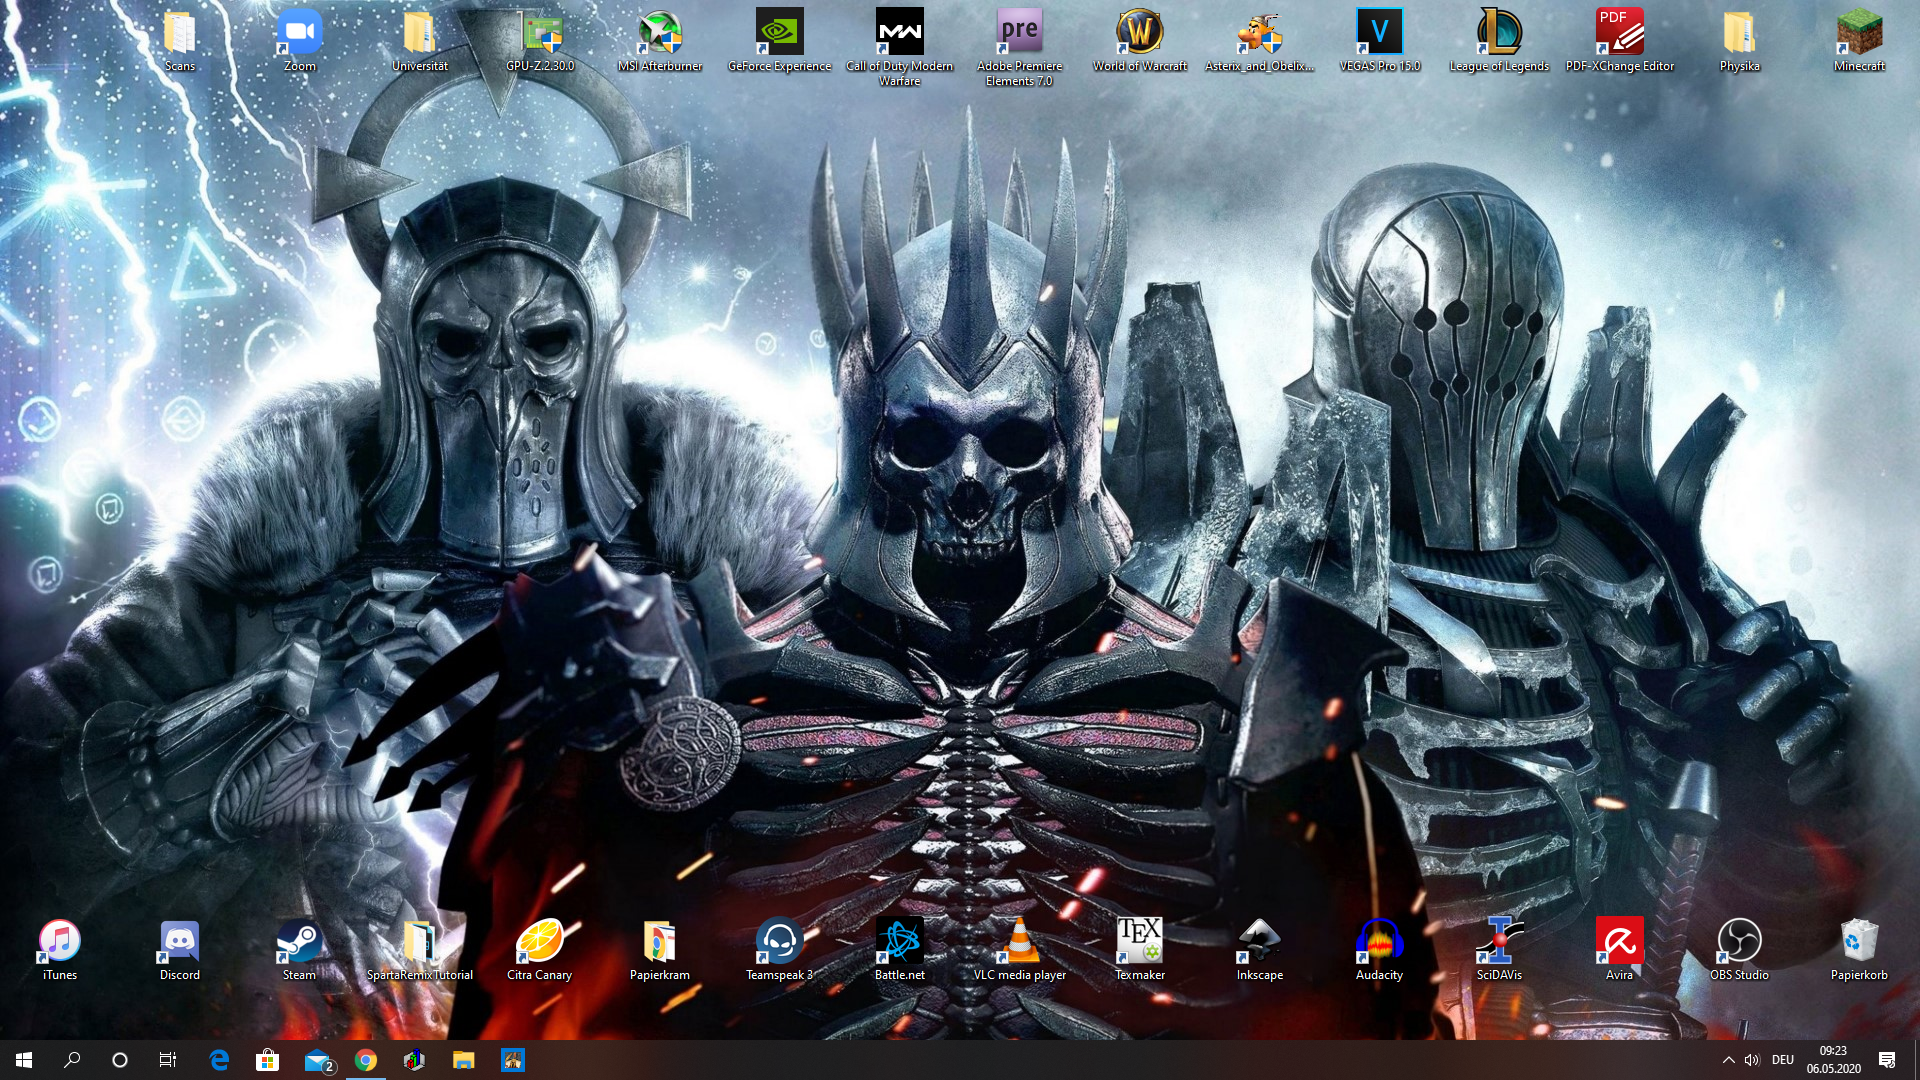The height and width of the screenshot is (1080, 1920).
Task: Open the volume control in tray
Action: 1752,1060
